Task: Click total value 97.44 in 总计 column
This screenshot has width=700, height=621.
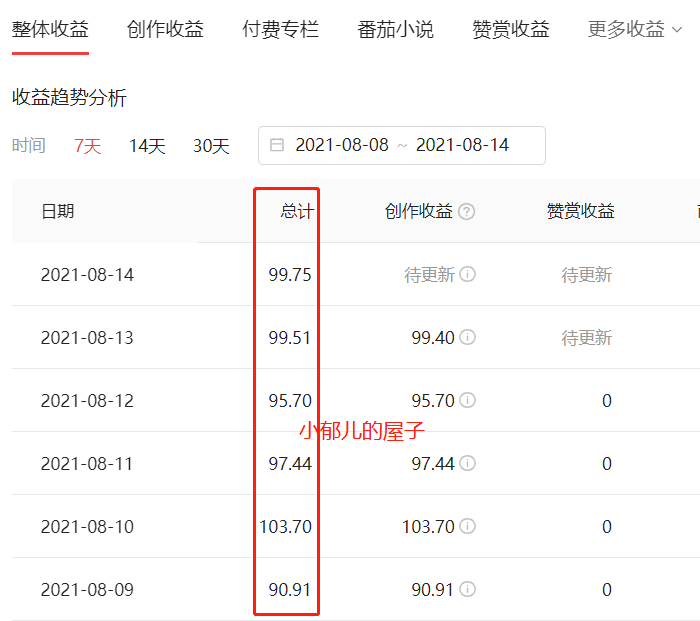Action: click(290, 463)
